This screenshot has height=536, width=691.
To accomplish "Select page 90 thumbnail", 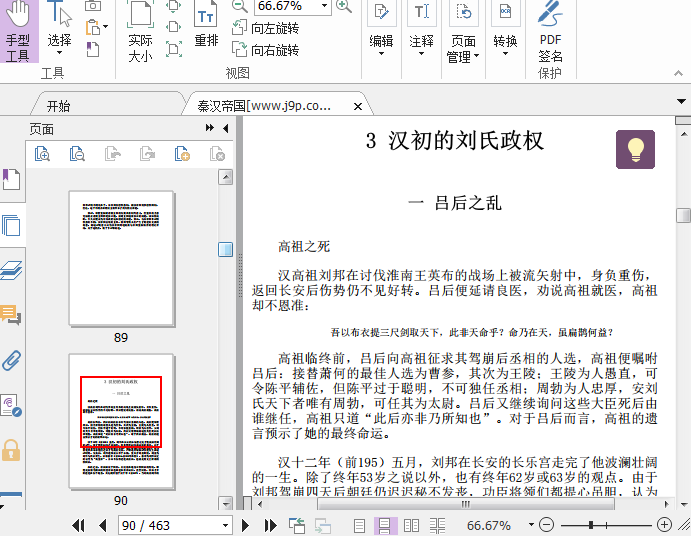I will [121, 421].
